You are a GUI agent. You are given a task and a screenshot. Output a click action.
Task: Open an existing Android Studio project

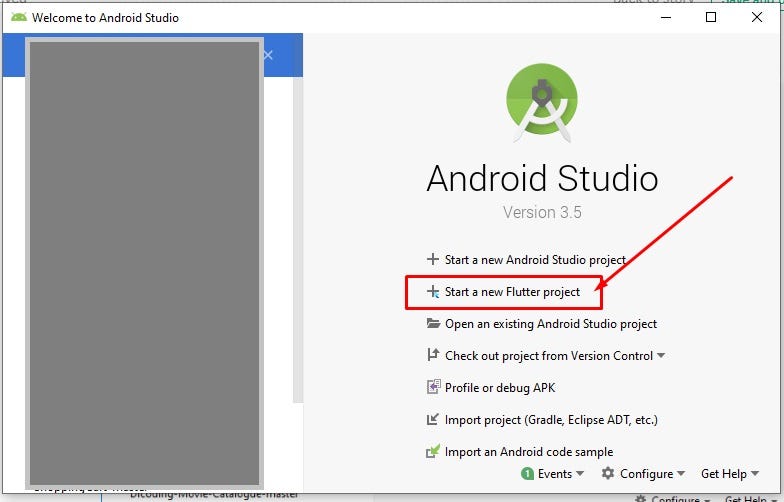[551, 324]
